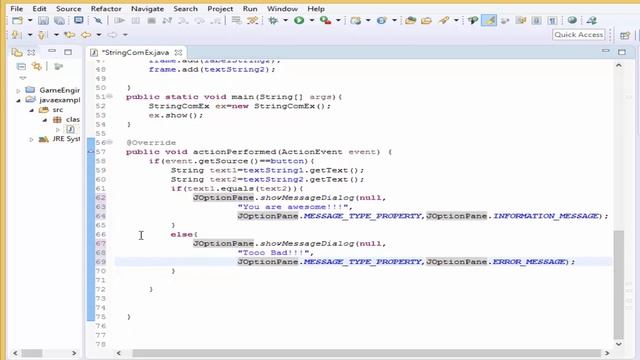The width and height of the screenshot is (640, 360).
Task: Open the External Tools dropdown arrow
Action: pyautogui.click(x=338, y=20)
